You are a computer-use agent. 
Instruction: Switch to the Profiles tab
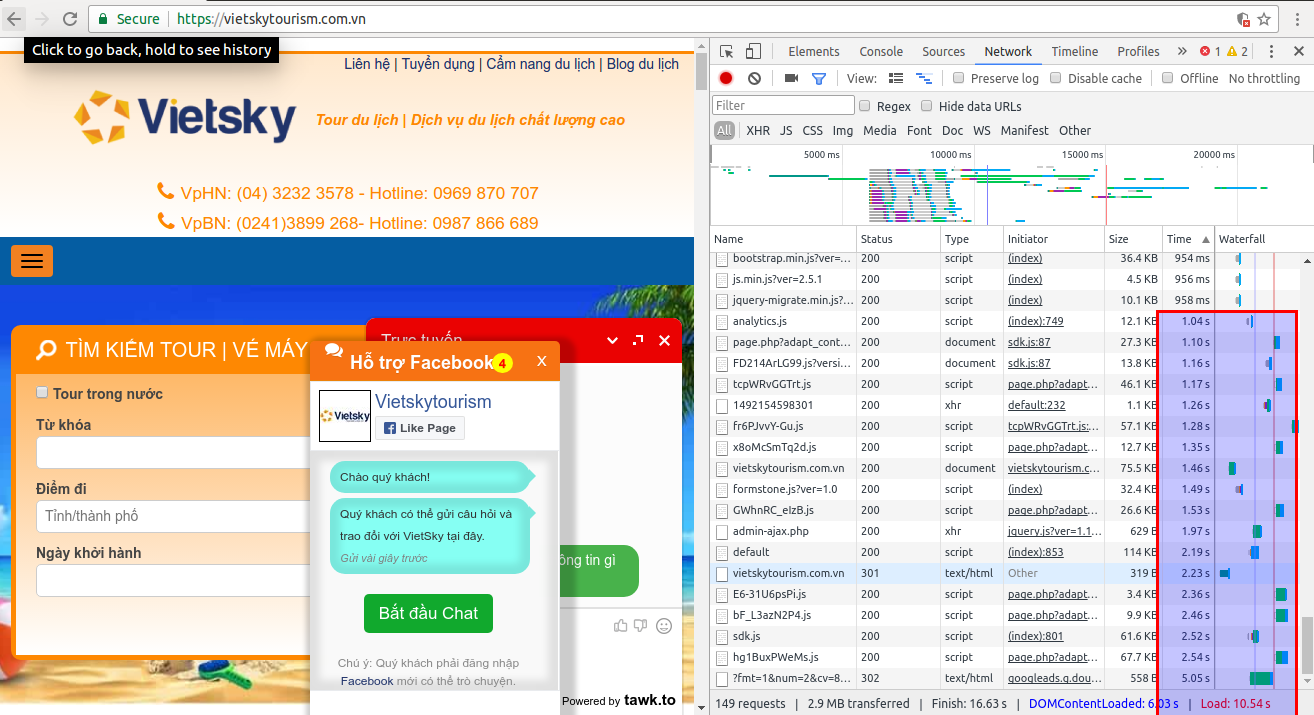click(1138, 51)
